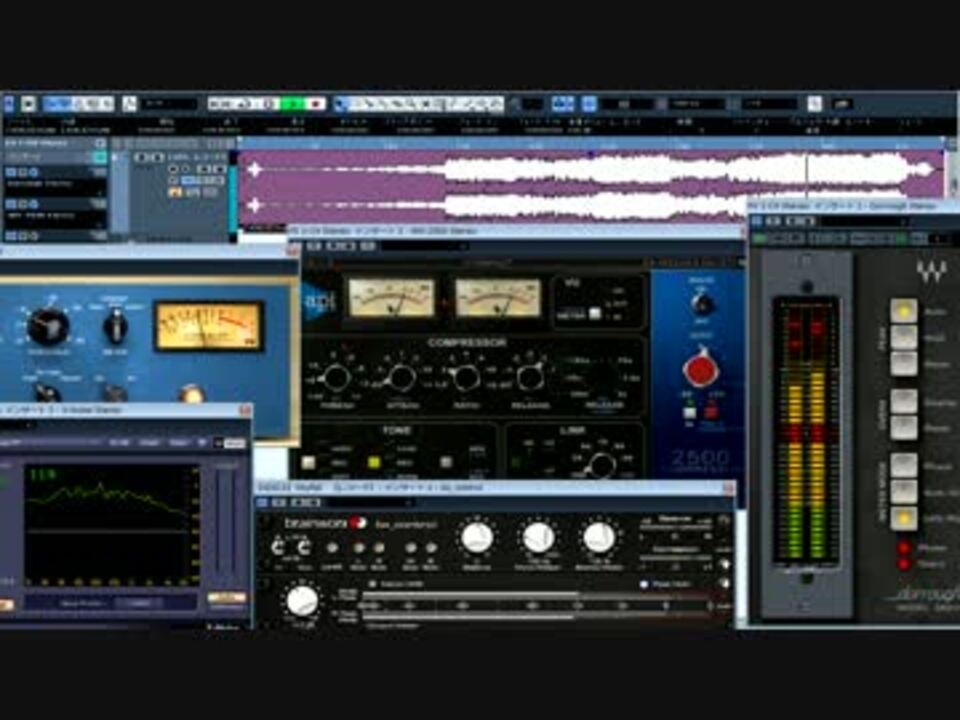960x720 pixels.
Task: Close the bx_control plugin window
Action: click(x=728, y=488)
